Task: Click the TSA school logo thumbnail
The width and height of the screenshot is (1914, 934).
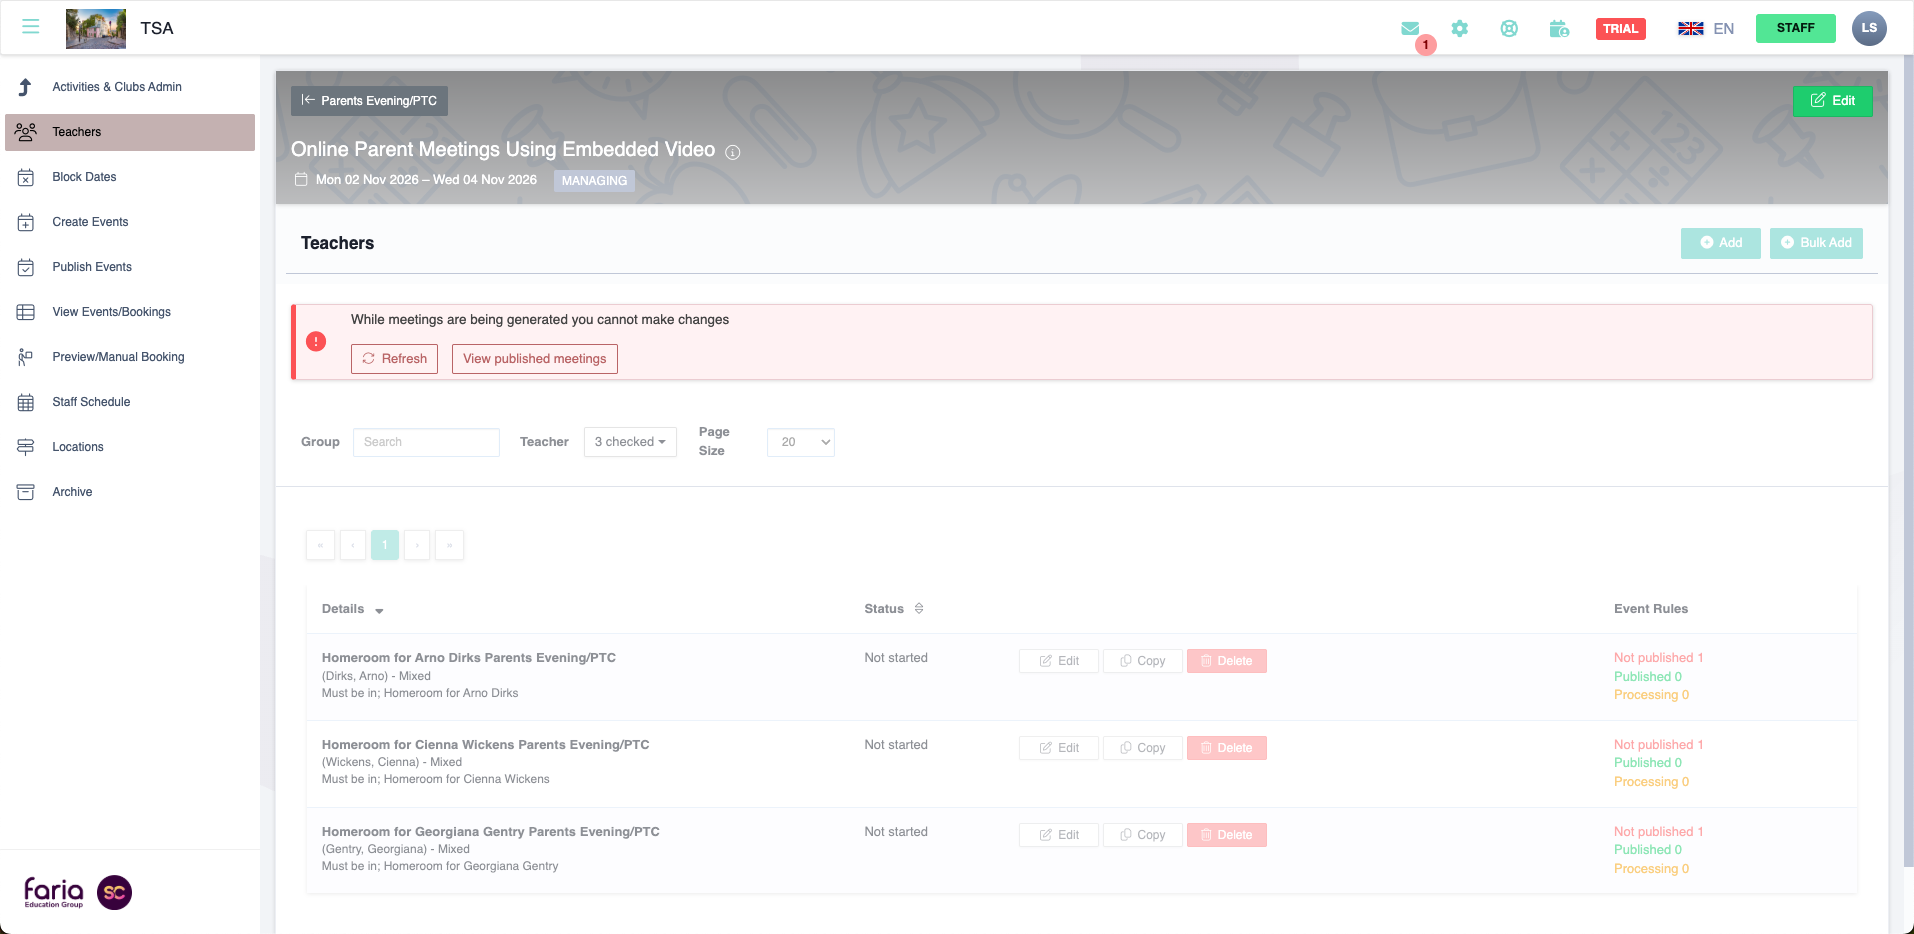Action: (x=96, y=28)
